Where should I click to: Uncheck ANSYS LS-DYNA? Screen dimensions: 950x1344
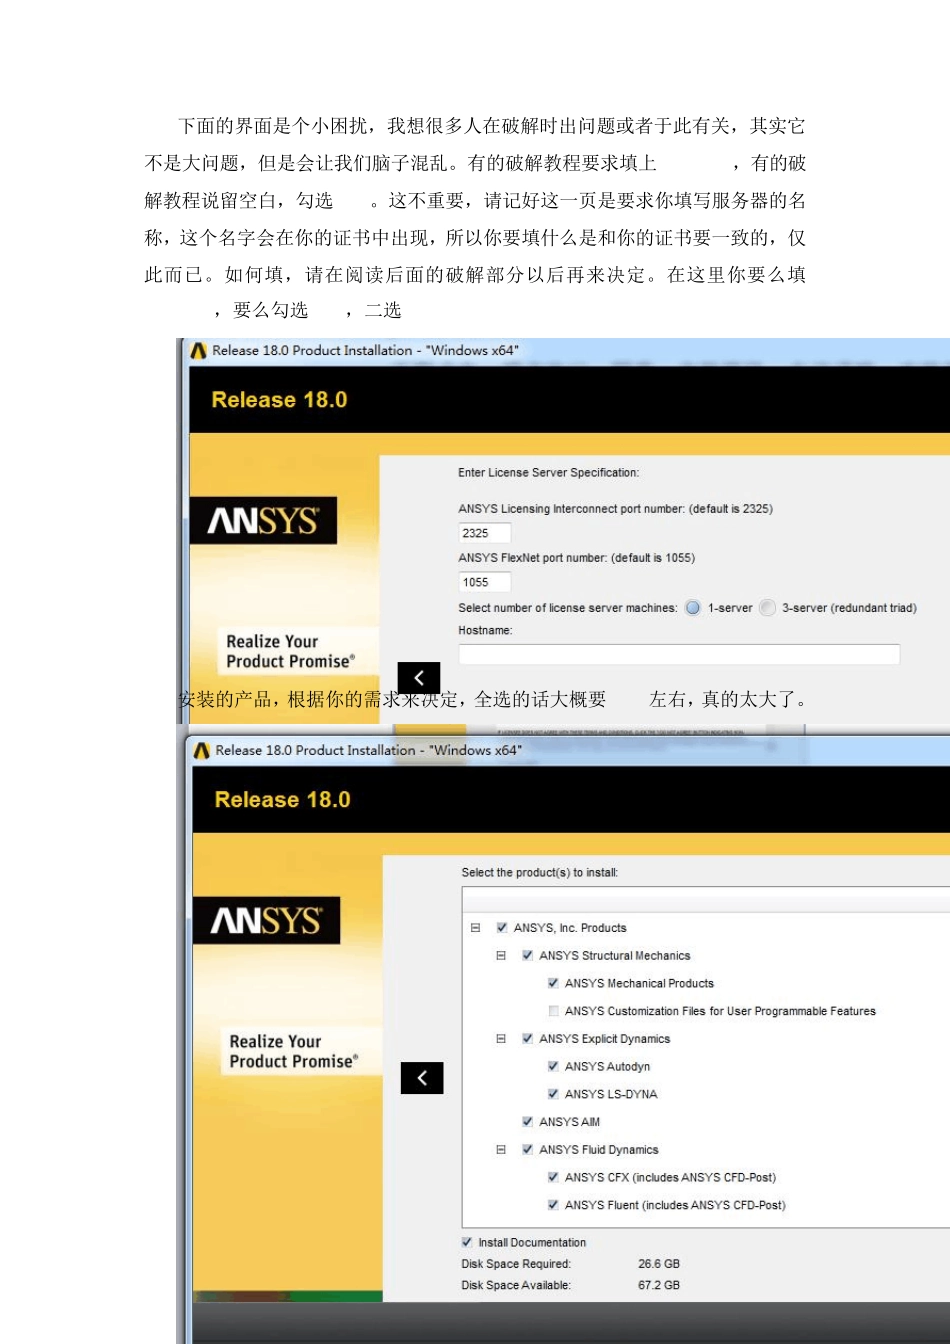553,1094
